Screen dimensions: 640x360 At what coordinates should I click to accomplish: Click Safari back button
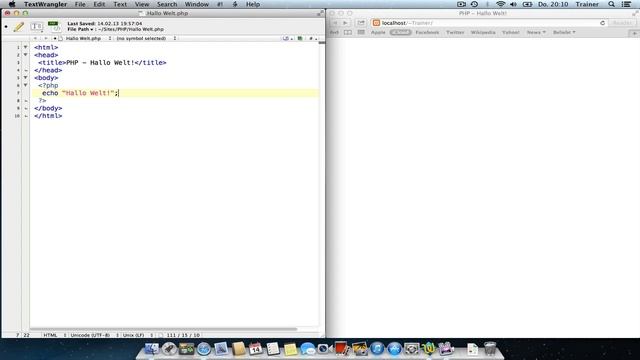[335, 23]
